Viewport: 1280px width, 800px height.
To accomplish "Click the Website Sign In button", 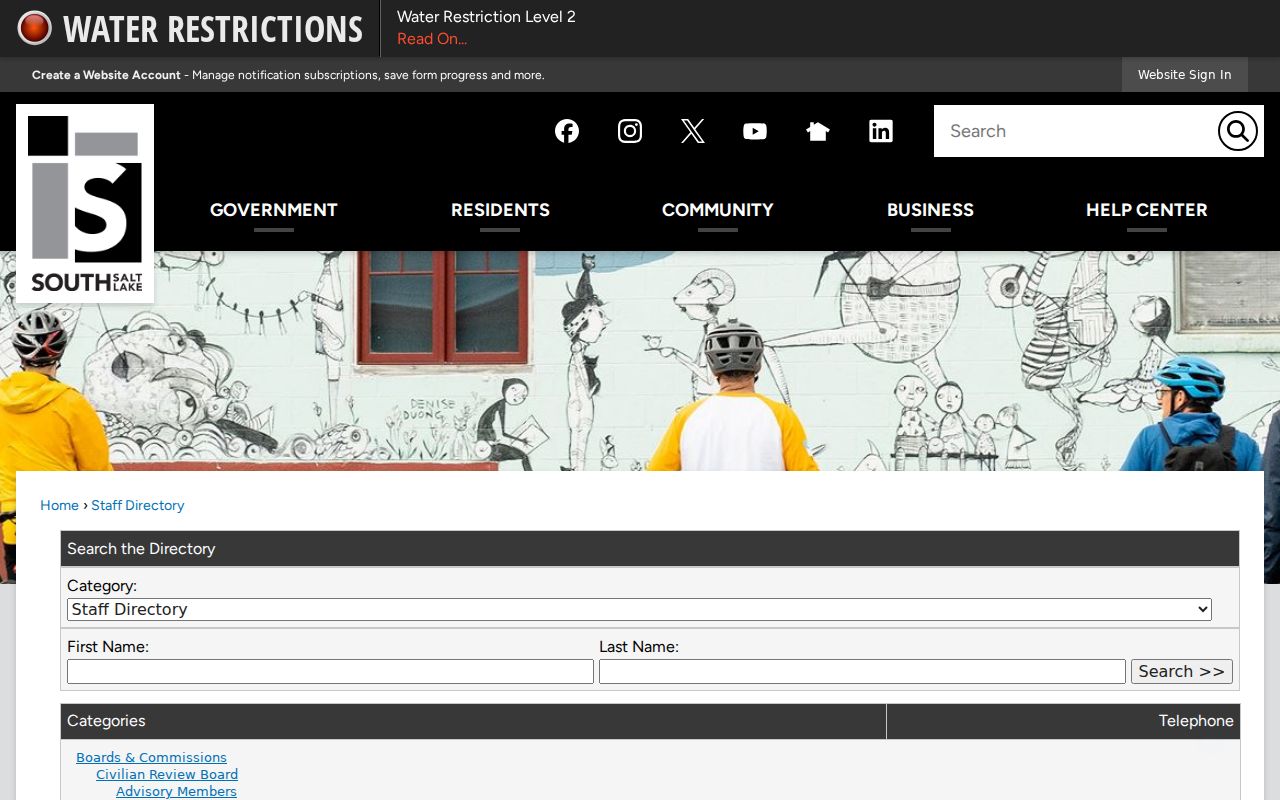I will 1185,75.
